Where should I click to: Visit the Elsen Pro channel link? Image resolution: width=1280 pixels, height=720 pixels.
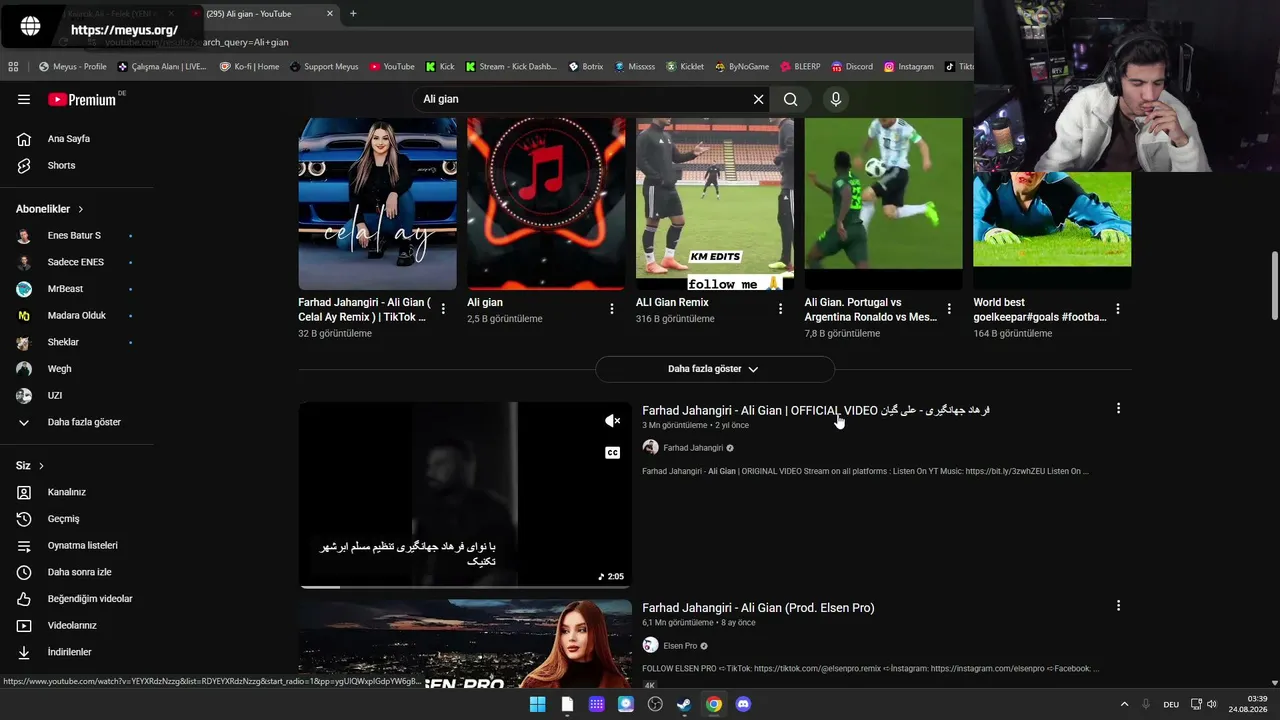pyautogui.click(x=680, y=646)
